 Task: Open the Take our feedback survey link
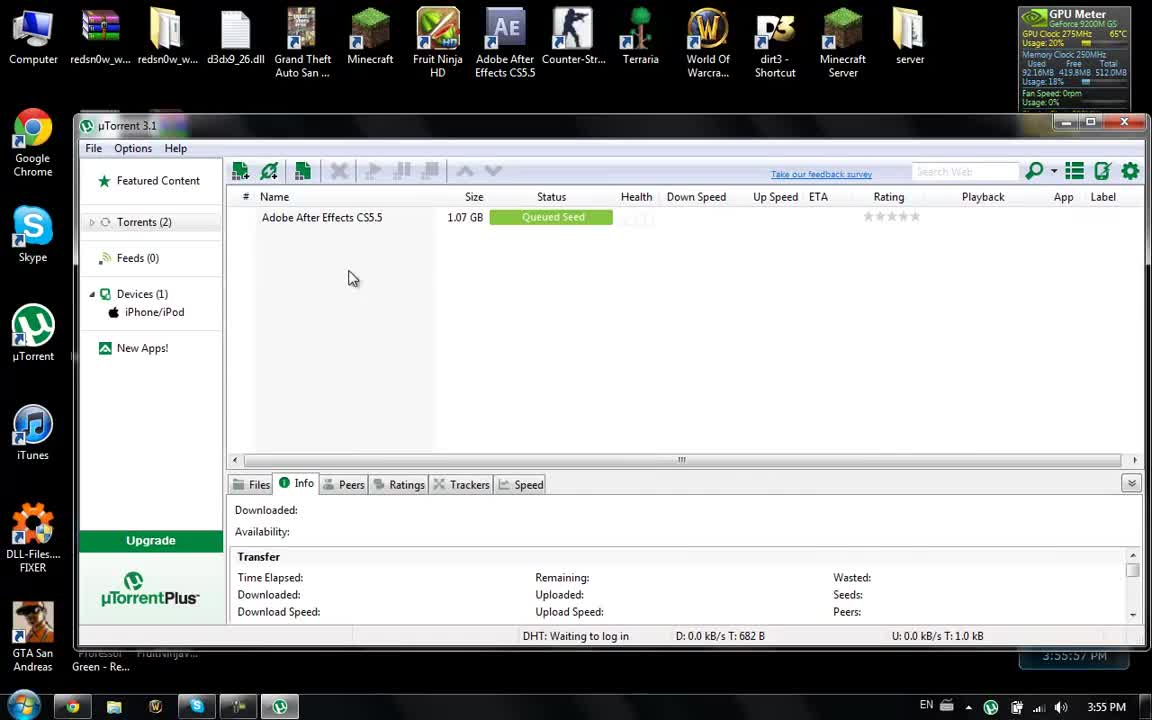click(x=821, y=174)
